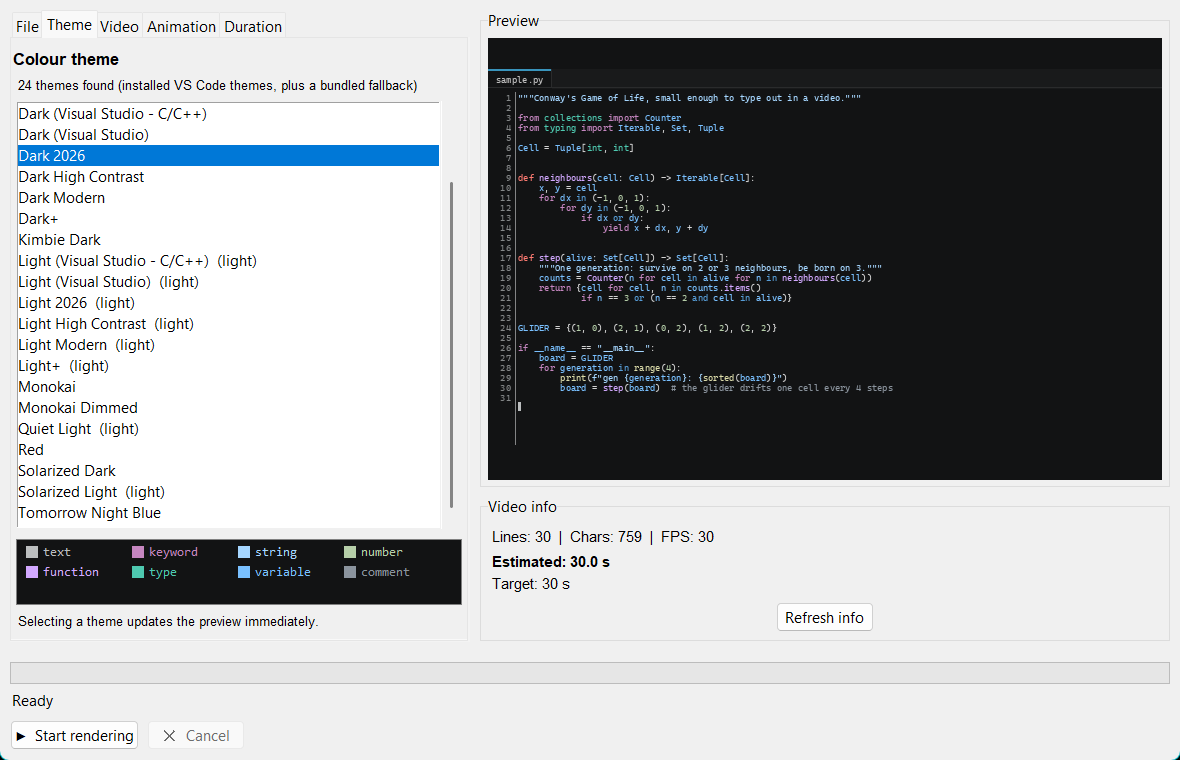This screenshot has height=760, width=1180.
Task: Pick the Light+ theme
Action: pyautogui.click(x=228, y=366)
